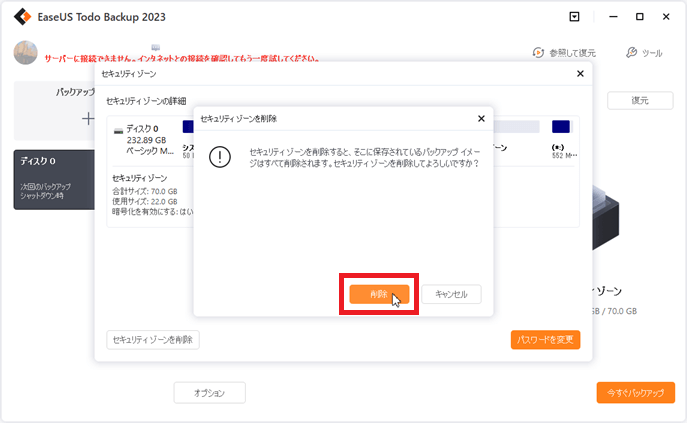Image resolution: width=687 pixels, height=423 pixels.
Task: Click the キャンセル button in the dialog
Action: pos(451,294)
